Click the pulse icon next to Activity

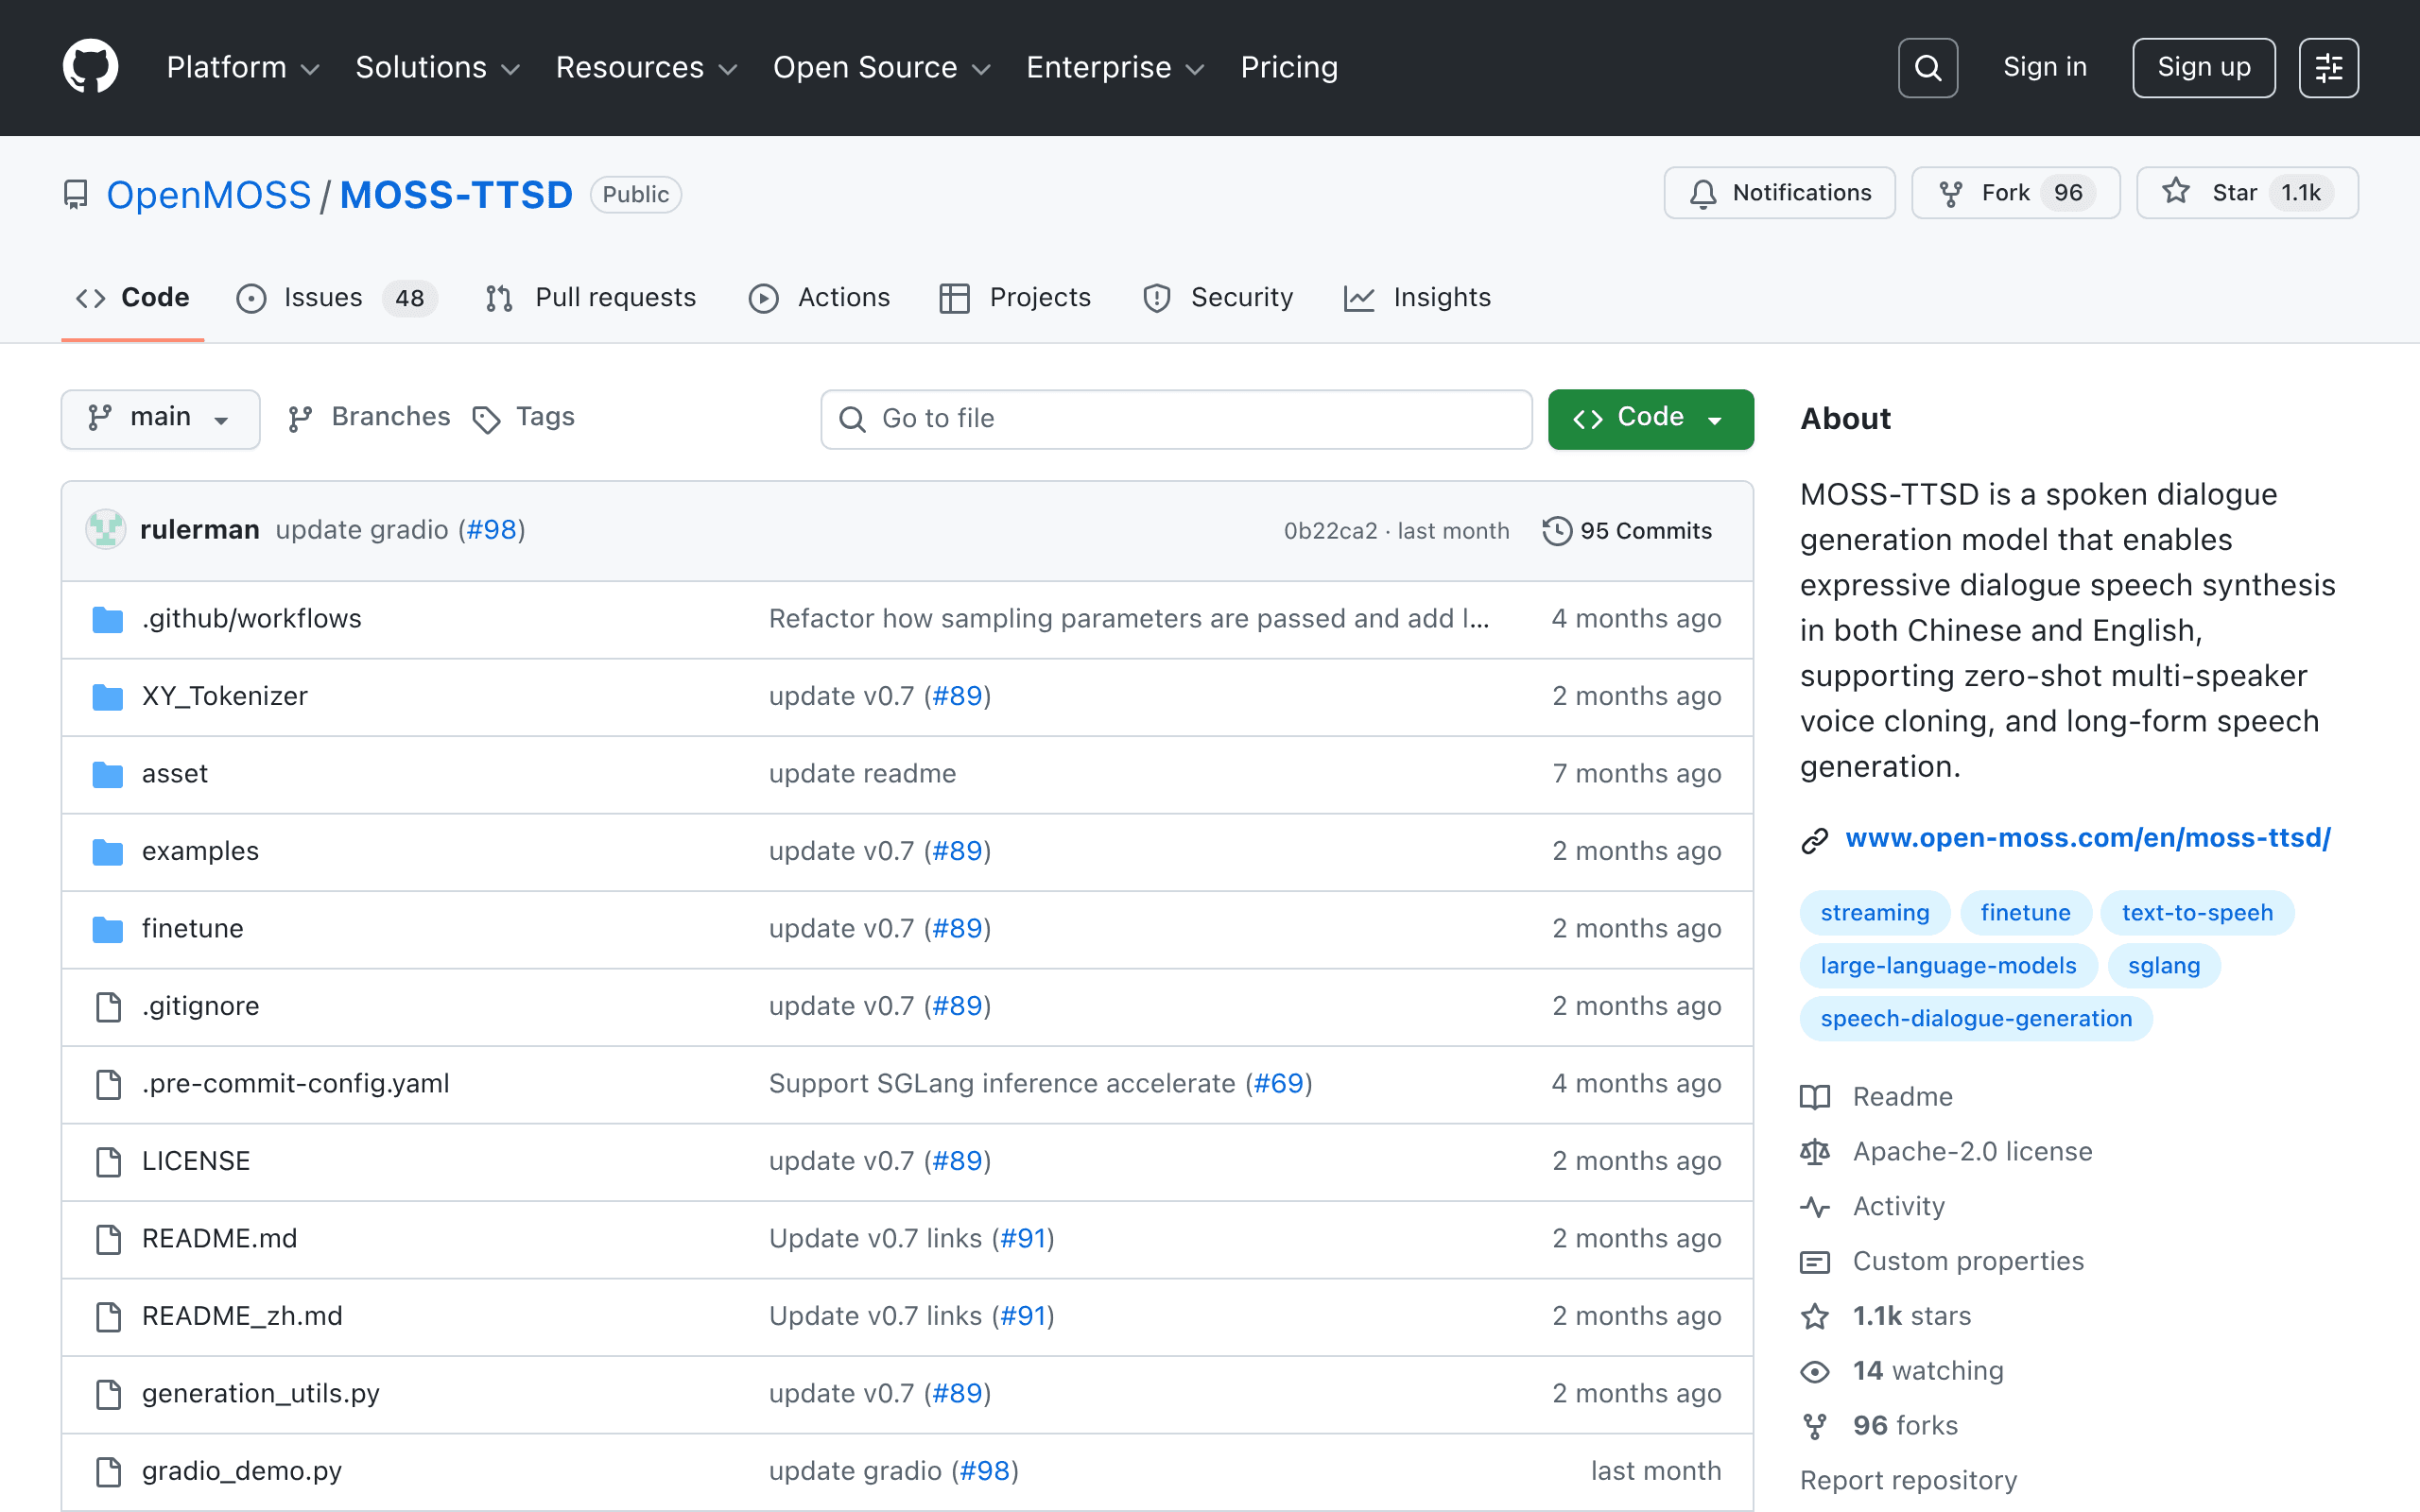pos(1814,1207)
